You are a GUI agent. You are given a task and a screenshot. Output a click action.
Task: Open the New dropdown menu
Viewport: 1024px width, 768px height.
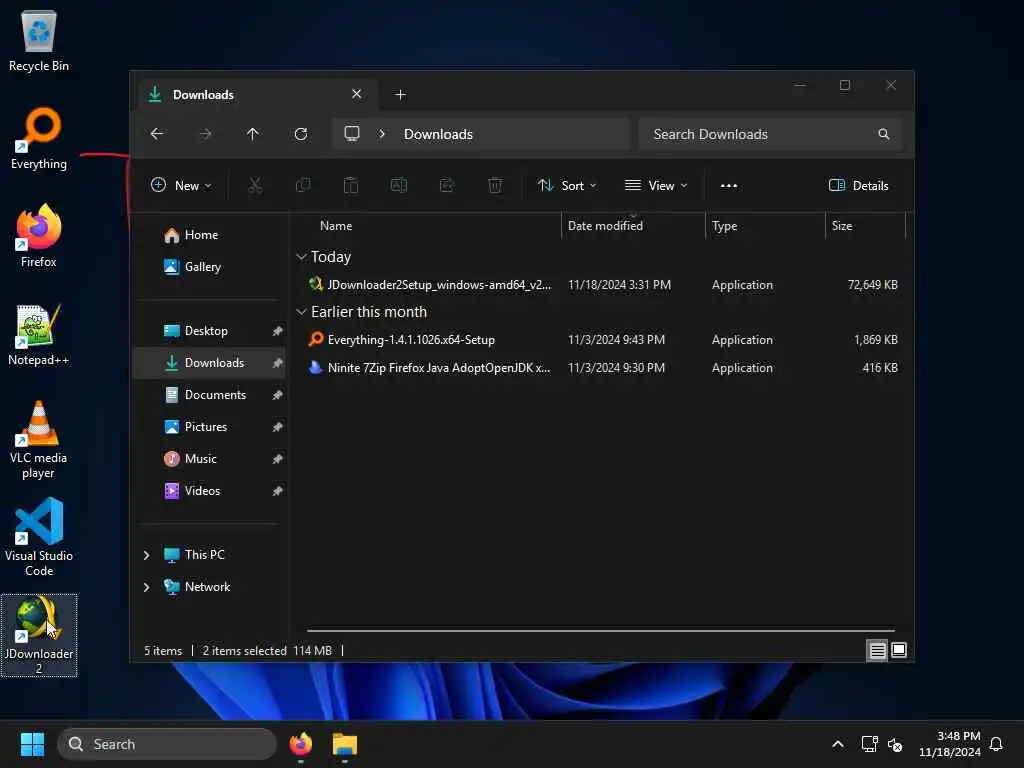181,185
